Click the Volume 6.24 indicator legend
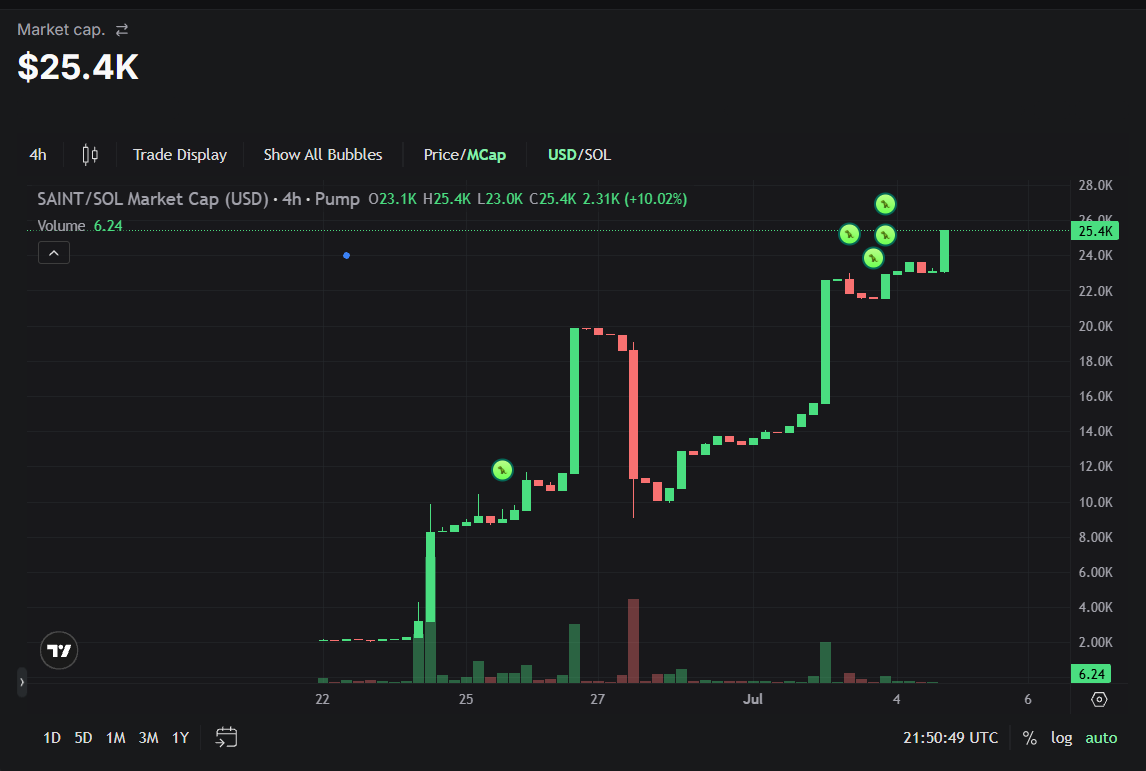Viewport: 1146px width, 771px height. click(x=80, y=226)
